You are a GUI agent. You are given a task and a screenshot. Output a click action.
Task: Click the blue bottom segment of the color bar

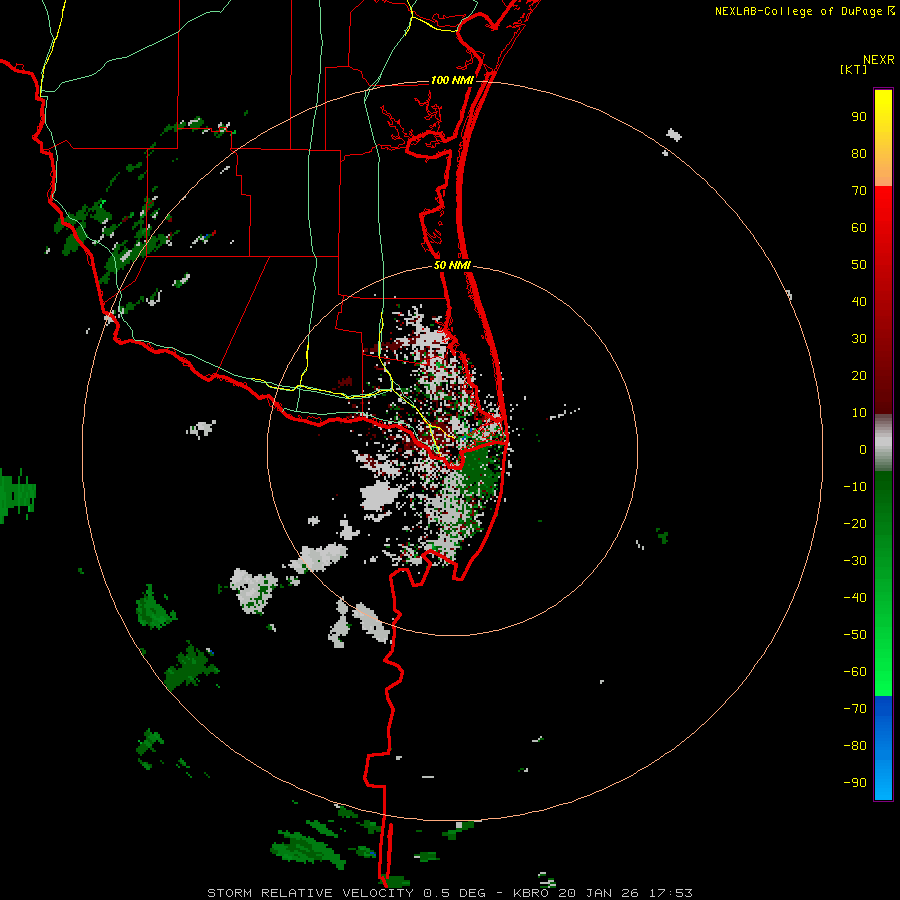(x=883, y=748)
